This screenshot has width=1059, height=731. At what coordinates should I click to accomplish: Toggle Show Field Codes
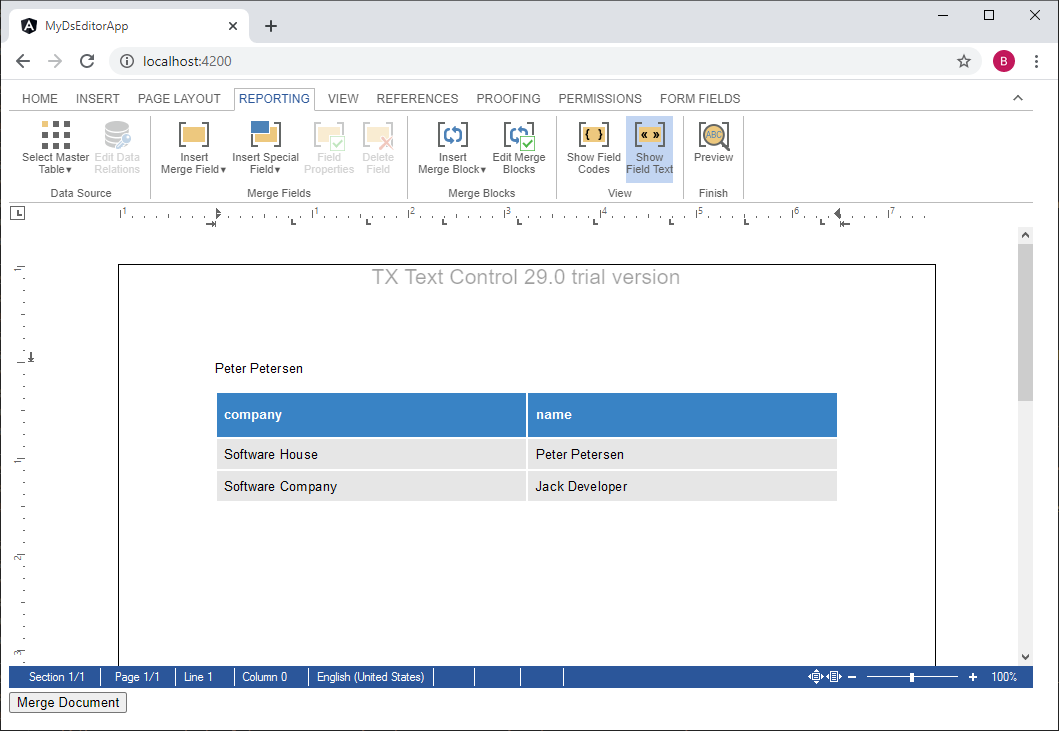[594, 147]
